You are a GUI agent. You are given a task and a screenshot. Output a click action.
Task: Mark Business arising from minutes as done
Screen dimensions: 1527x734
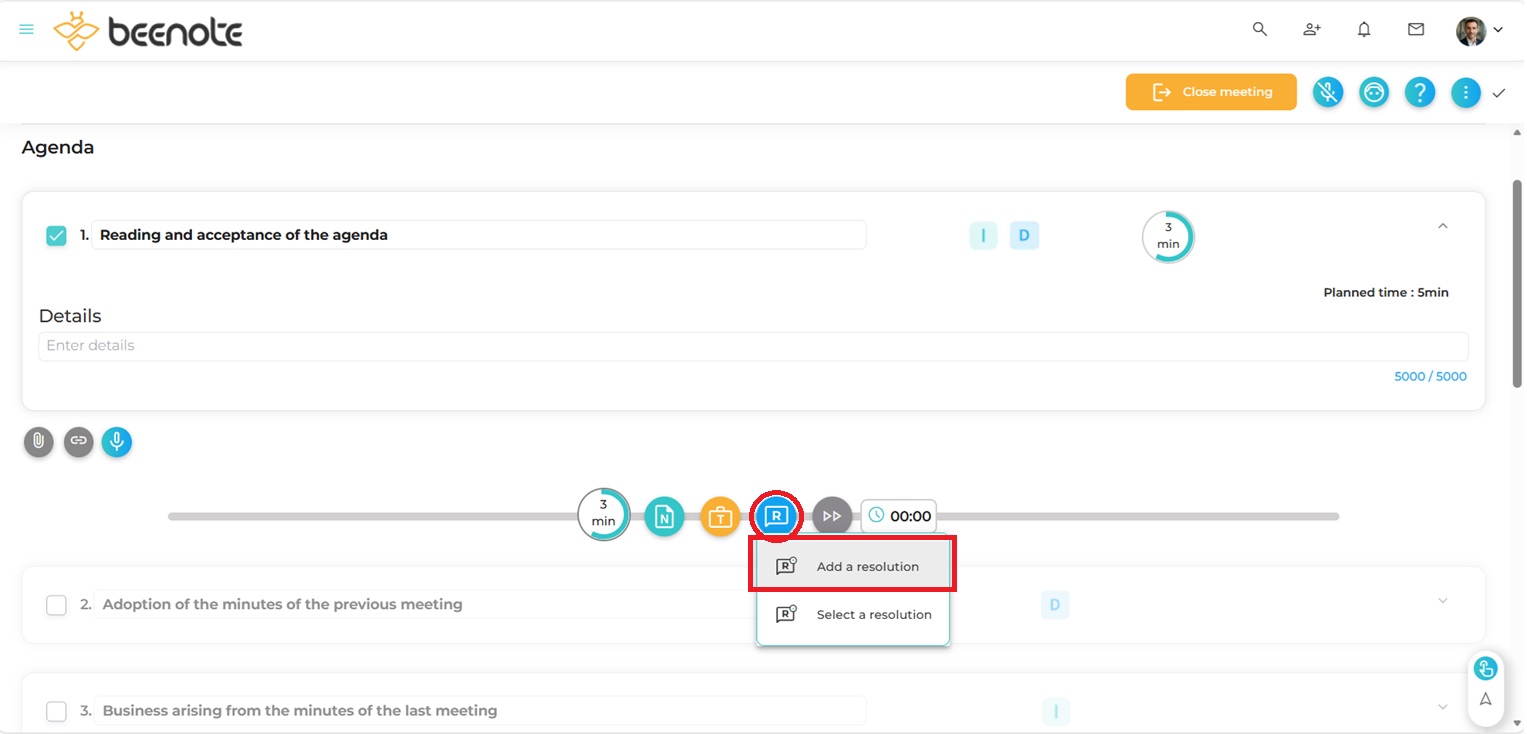[x=56, y=711]
